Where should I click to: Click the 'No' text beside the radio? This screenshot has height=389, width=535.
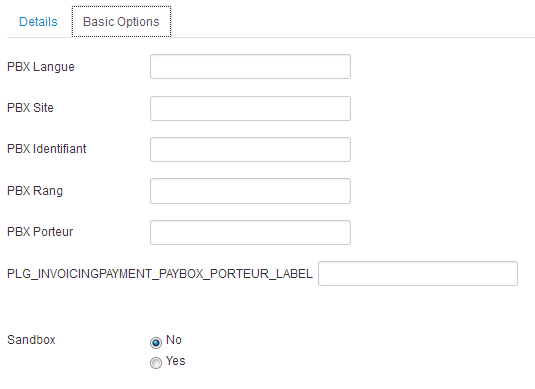tap(174, 340)
